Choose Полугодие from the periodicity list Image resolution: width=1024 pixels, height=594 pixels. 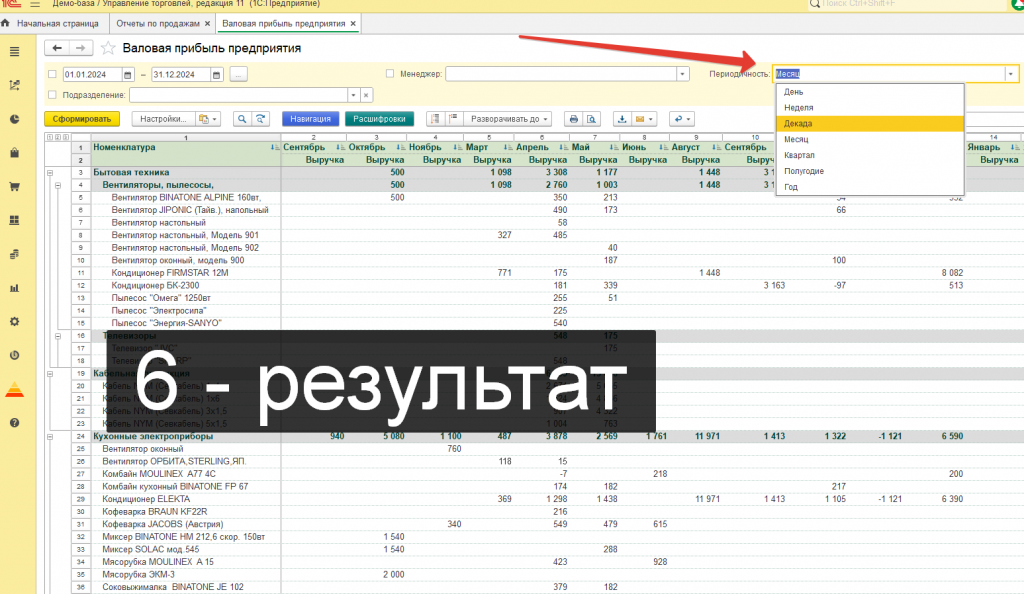(x=870, y=171)
